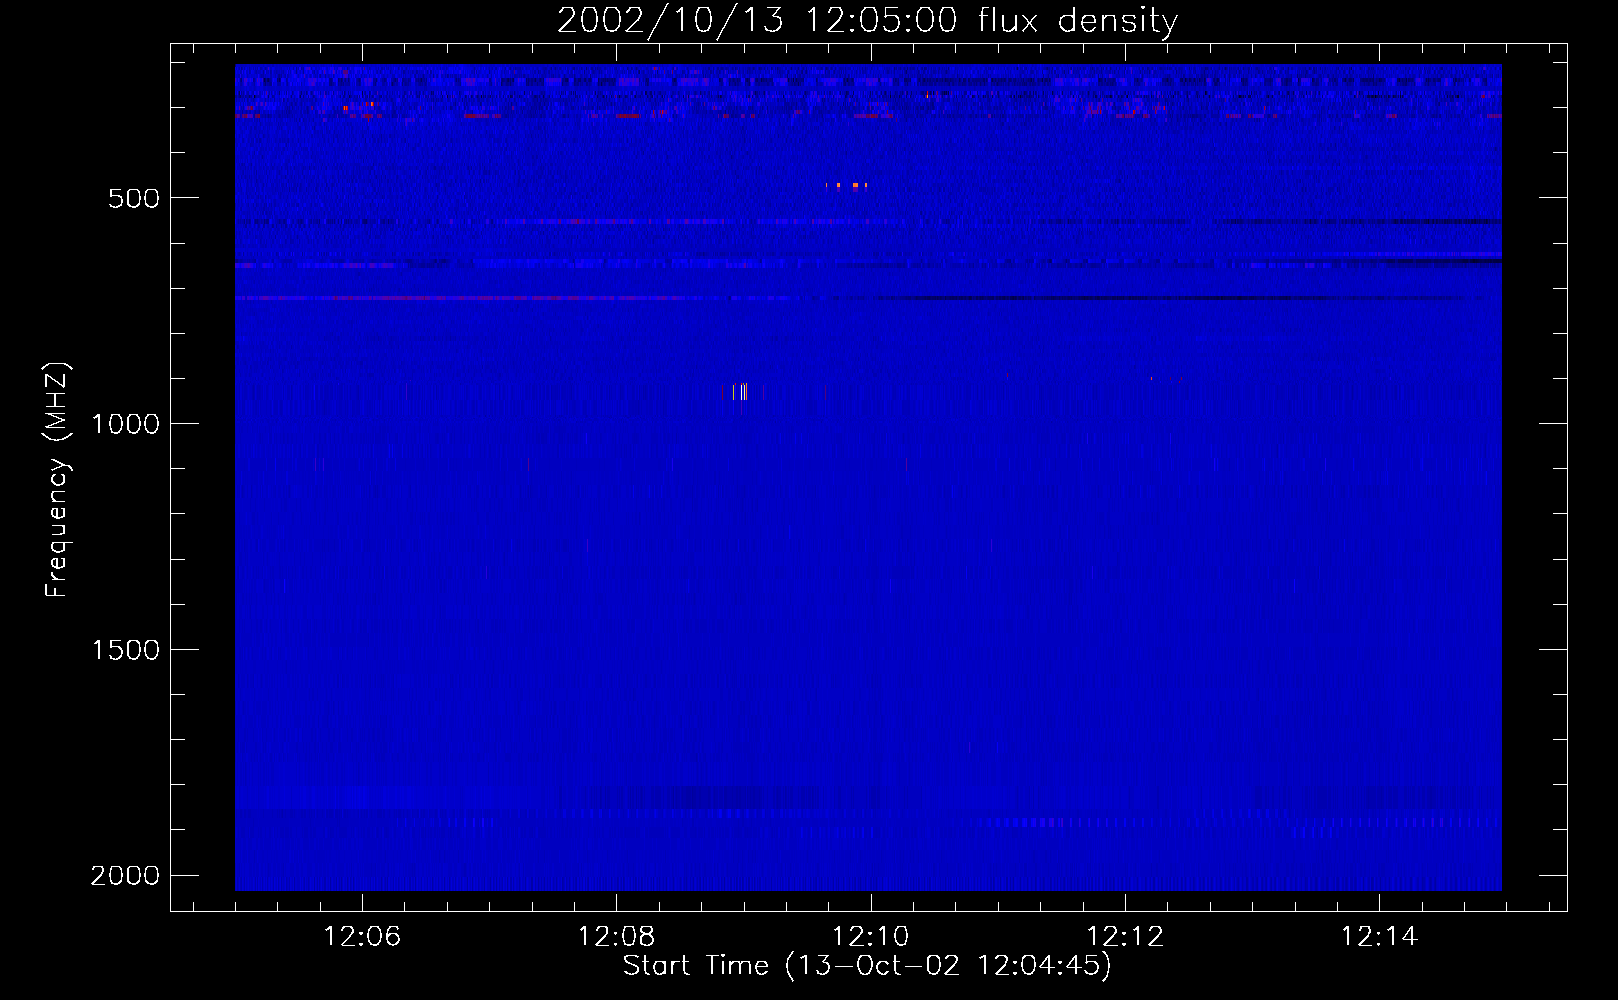Click the 2000 frequency tick label

[x=125, y=876]
